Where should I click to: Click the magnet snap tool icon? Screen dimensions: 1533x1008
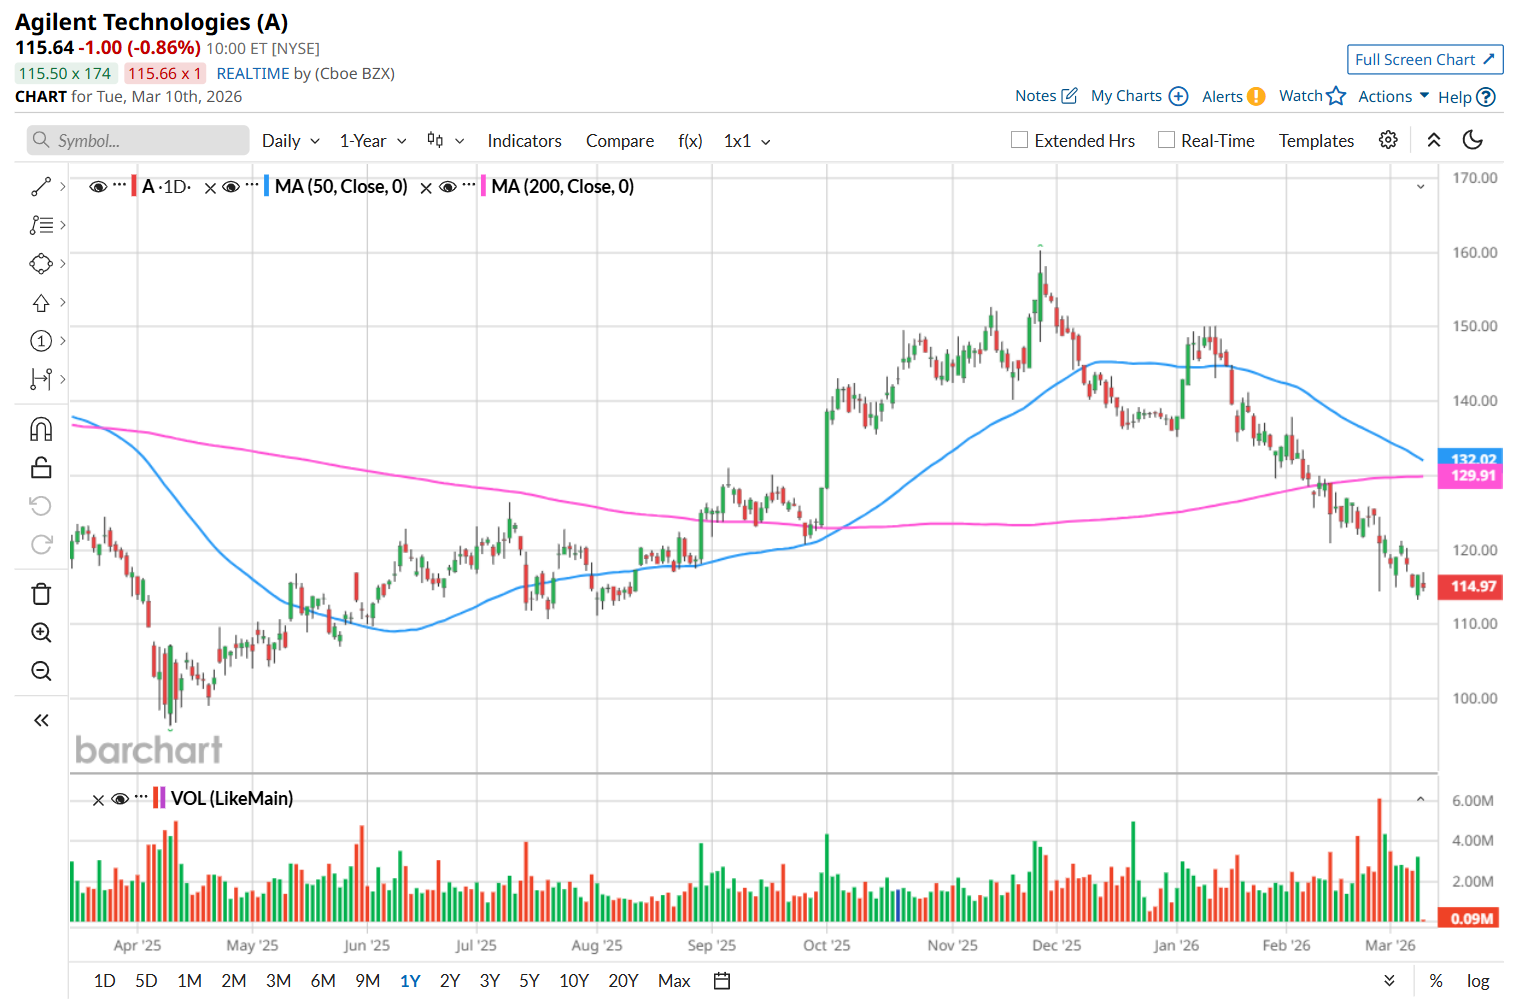click(x=41, y=429)
